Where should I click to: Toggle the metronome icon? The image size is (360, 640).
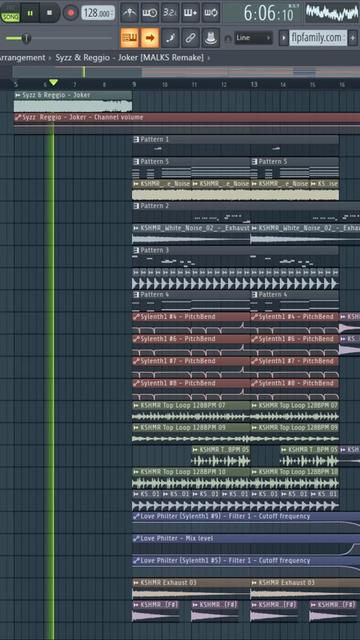point(130,13)
